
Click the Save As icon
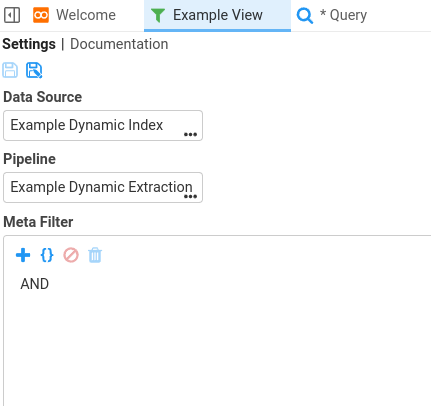coord(34,70)
